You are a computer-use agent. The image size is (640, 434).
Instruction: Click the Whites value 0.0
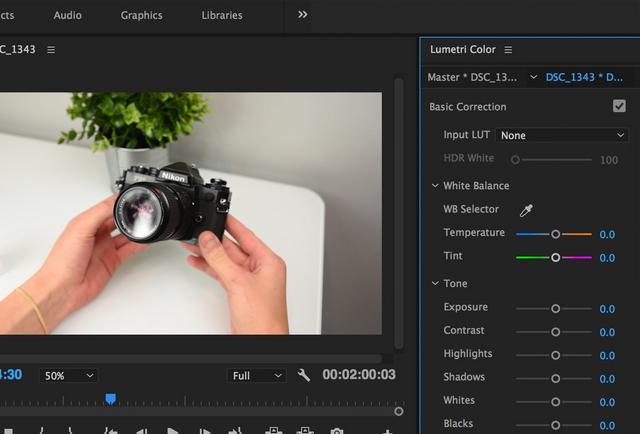(x=607, y=402)
